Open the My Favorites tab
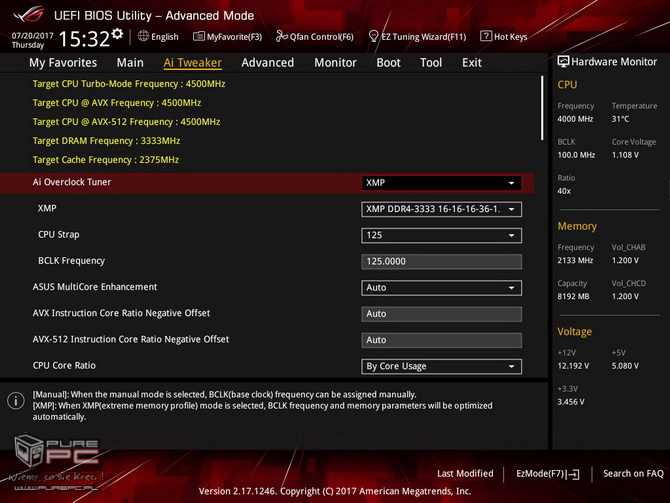 pyautogui.click(x=63, y=63)
